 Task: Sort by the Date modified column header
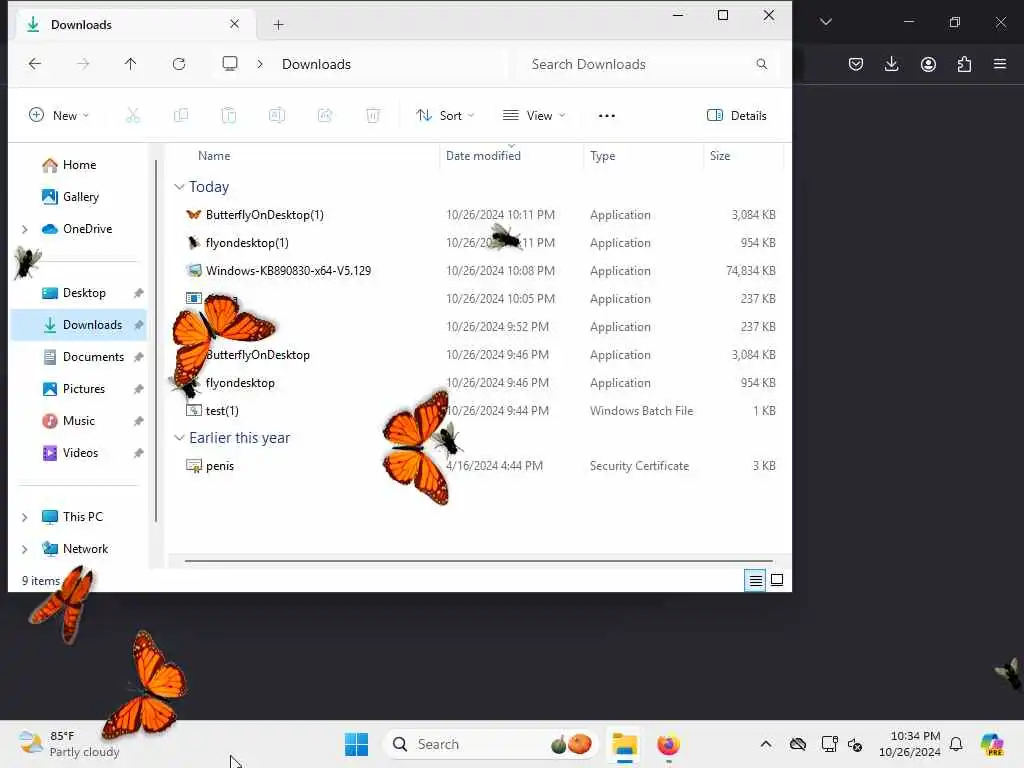click(x=483, y=155)
